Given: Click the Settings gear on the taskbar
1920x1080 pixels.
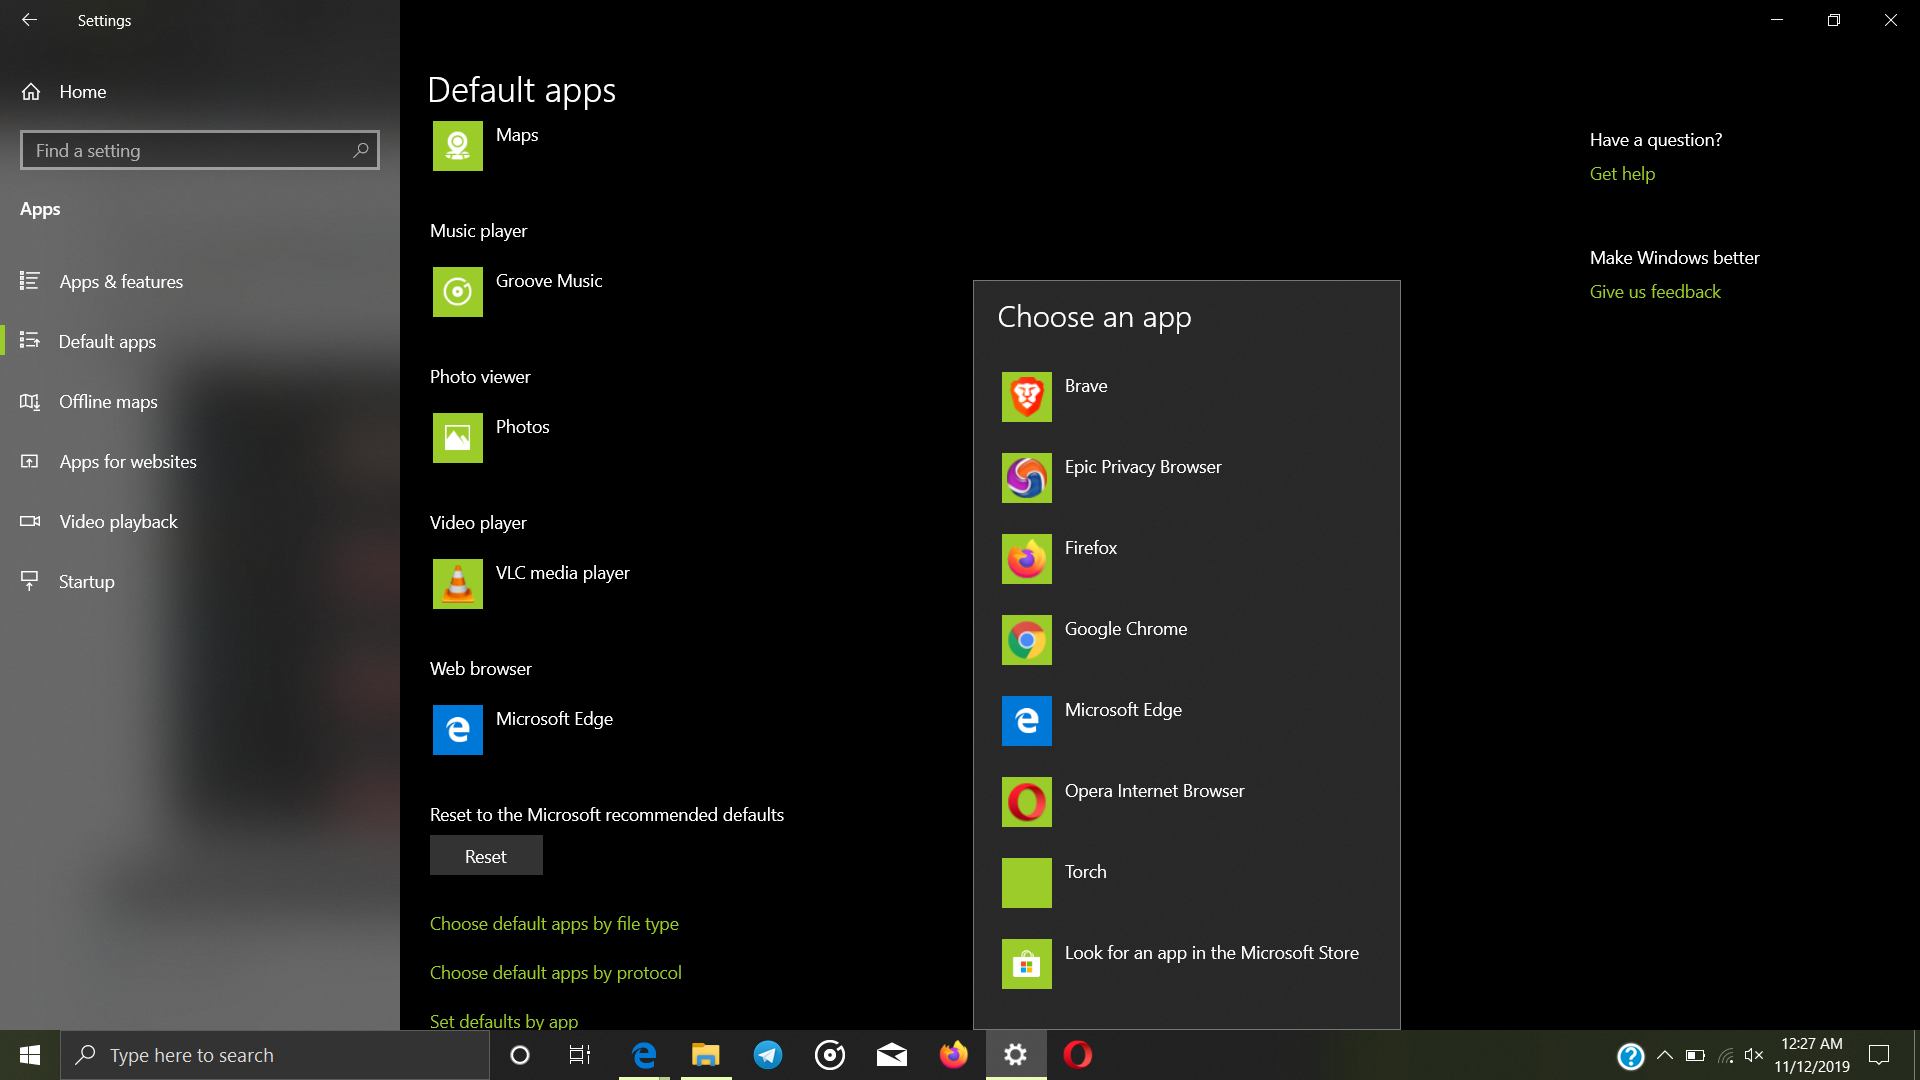Looking at the screenshot, I should click(x=1016, y=1055).
